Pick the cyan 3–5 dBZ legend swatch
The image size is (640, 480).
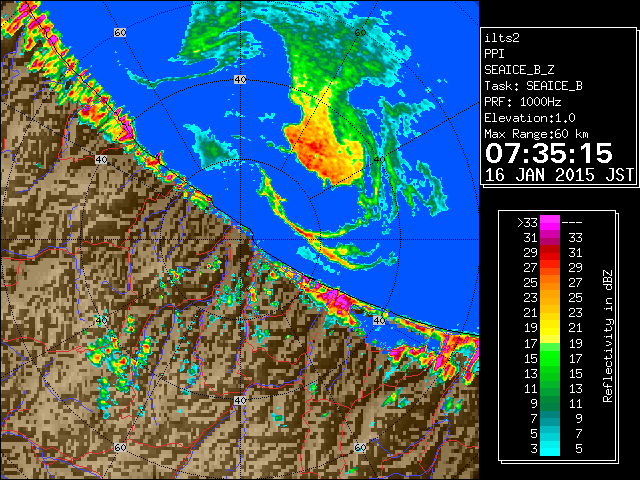click(x=550, y=448)
